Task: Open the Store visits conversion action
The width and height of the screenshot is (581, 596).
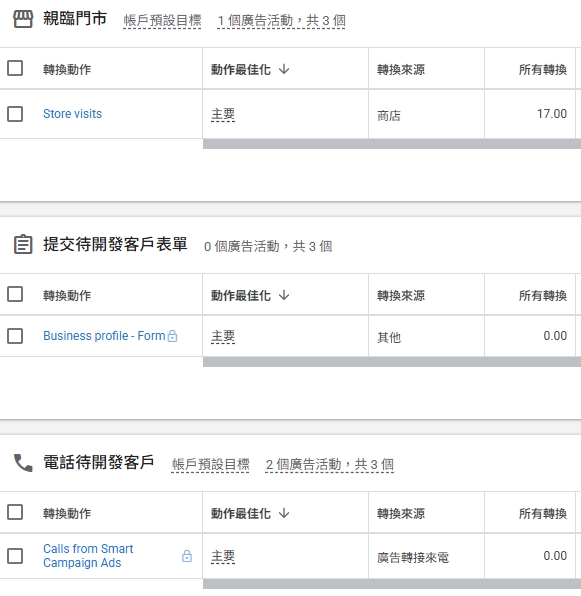Action: 73,114
